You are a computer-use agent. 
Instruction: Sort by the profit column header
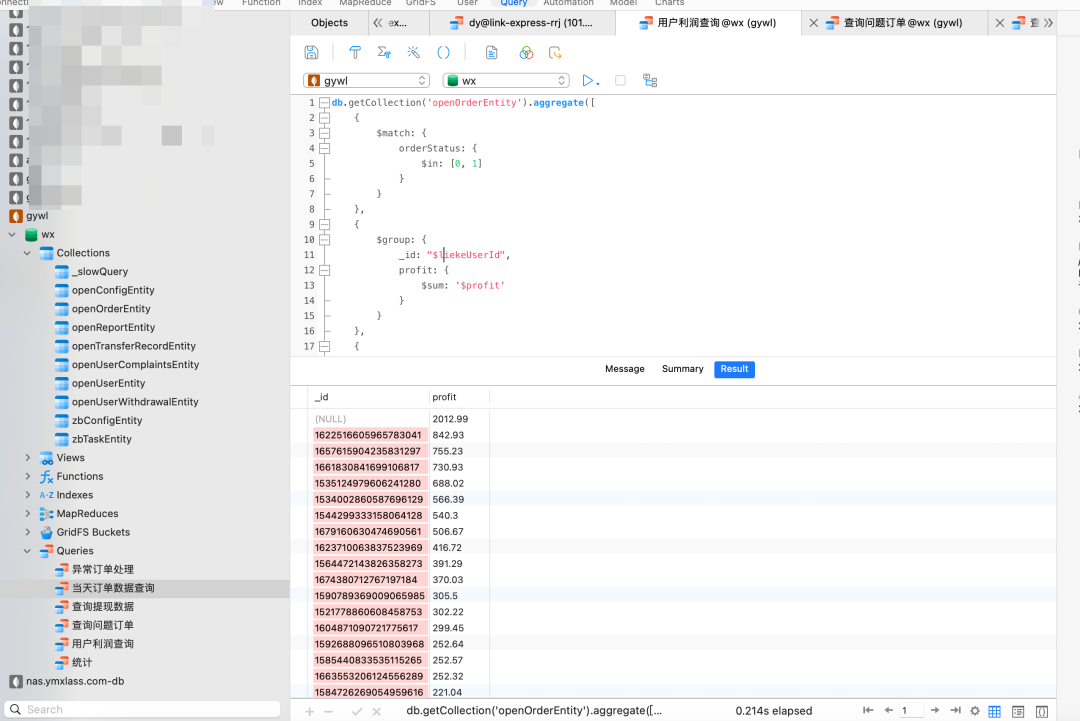pos(459,397)
